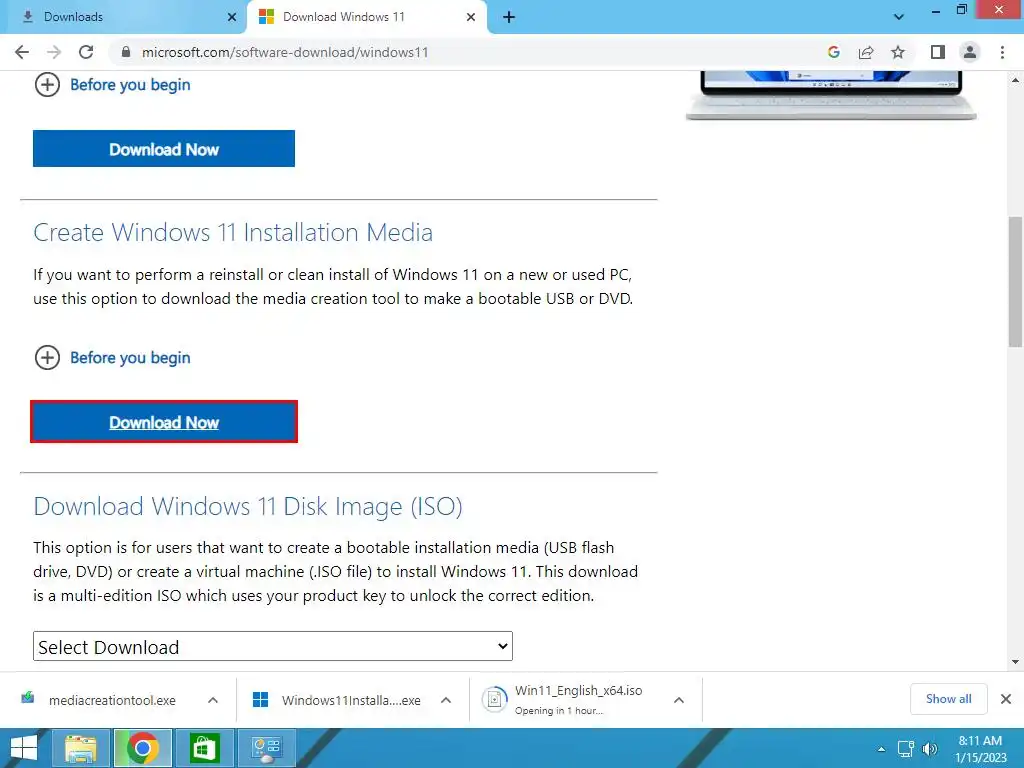The height and width of the screenshot is (768, 1024).
Task: Open options chevron for Win11_English_x64.iso
Action: point(679,700)
